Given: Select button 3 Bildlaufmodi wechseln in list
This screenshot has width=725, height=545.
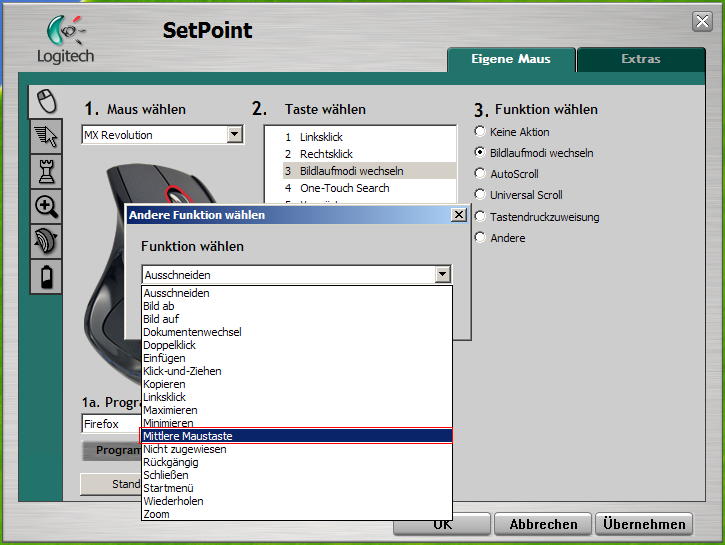Looking at the screenshot, I should coord(369,171).
